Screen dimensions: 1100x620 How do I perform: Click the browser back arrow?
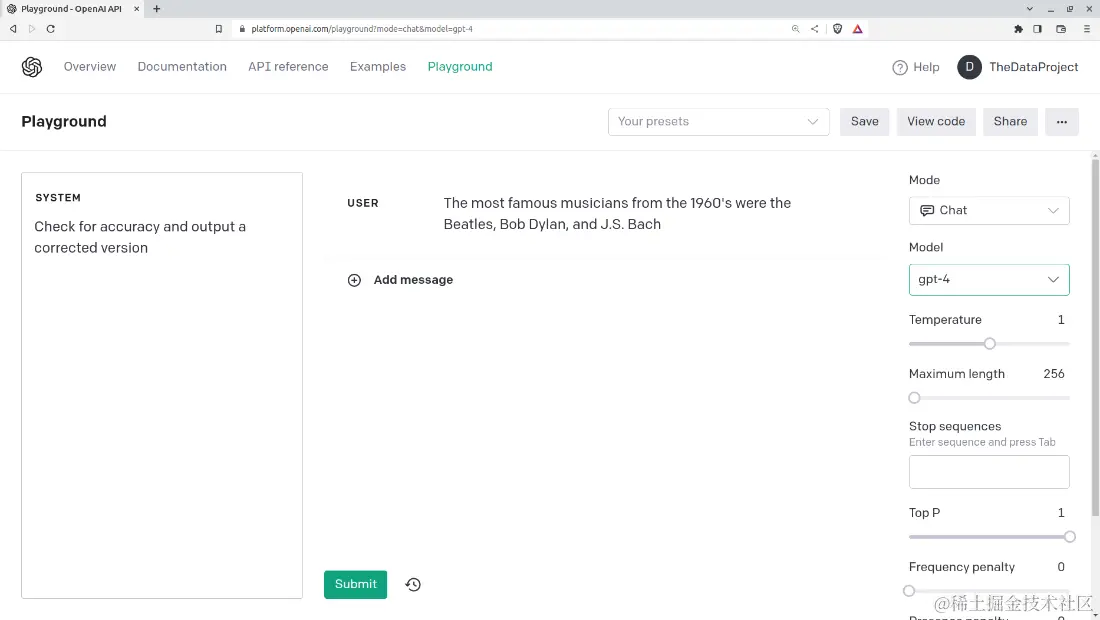tap(13, 29)
